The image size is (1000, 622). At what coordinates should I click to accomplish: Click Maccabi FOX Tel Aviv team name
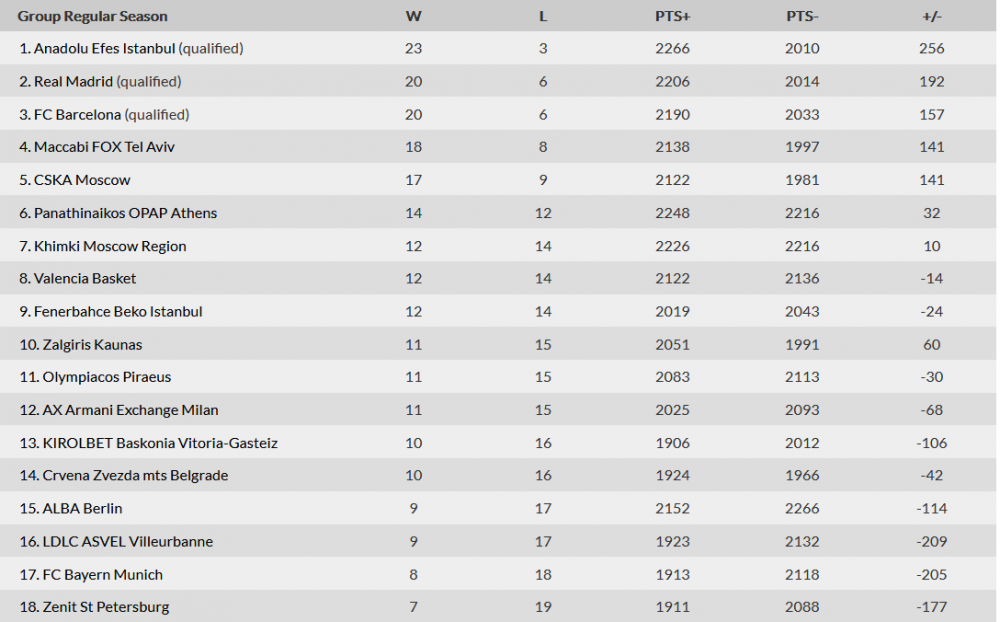click(x=105, y=147)
